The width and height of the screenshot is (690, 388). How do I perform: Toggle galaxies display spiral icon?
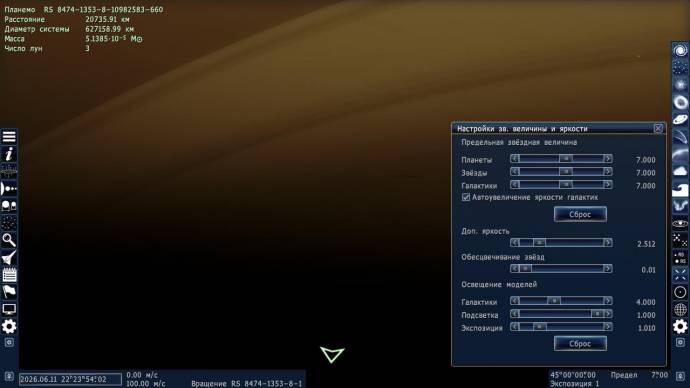pyautogui.click(x=680, y=50)
